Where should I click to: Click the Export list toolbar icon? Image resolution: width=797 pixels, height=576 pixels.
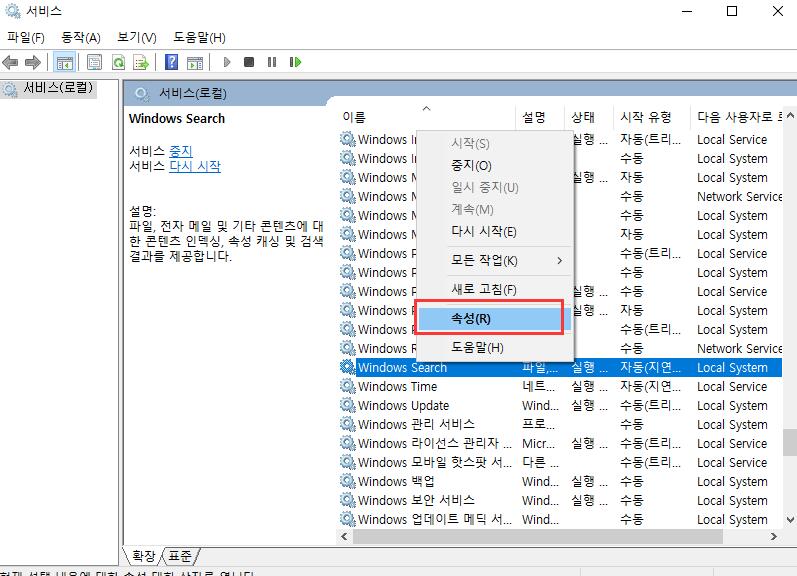pyautogui.click(x=141, y=63)
